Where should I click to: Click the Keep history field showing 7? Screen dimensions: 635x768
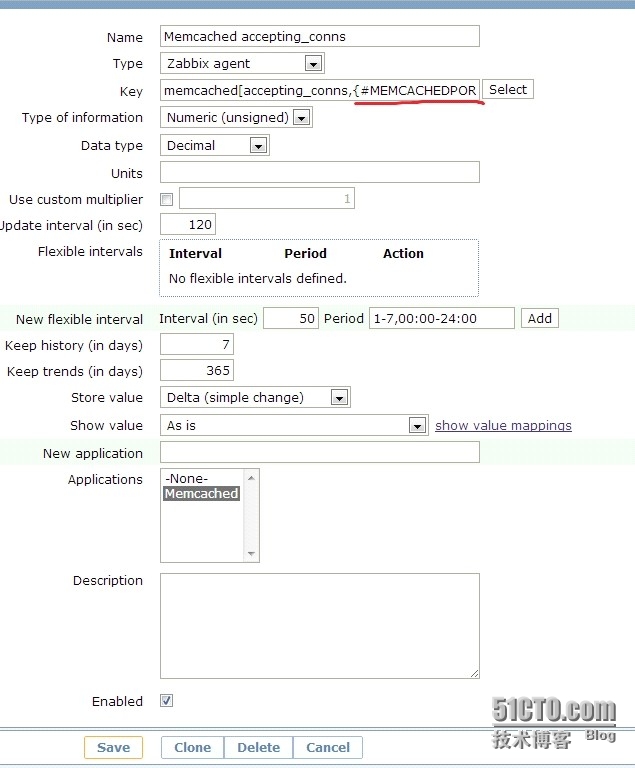click(197, 344)
